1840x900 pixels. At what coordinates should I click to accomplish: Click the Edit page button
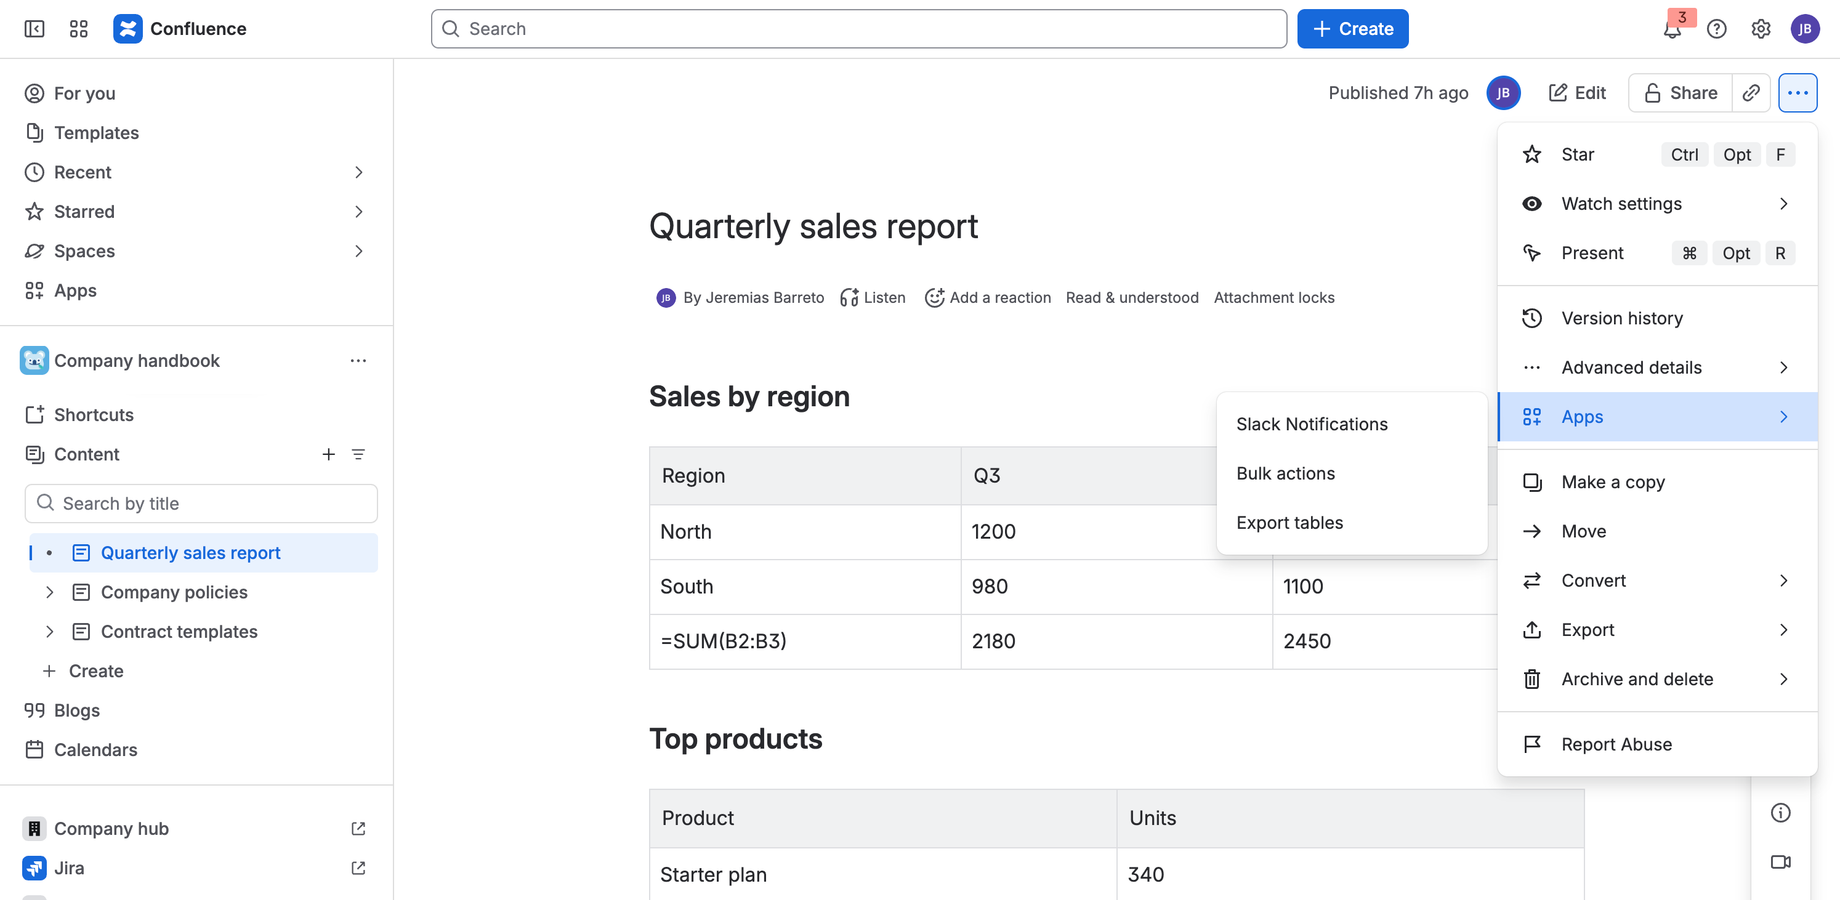(x=1577, y=93)
